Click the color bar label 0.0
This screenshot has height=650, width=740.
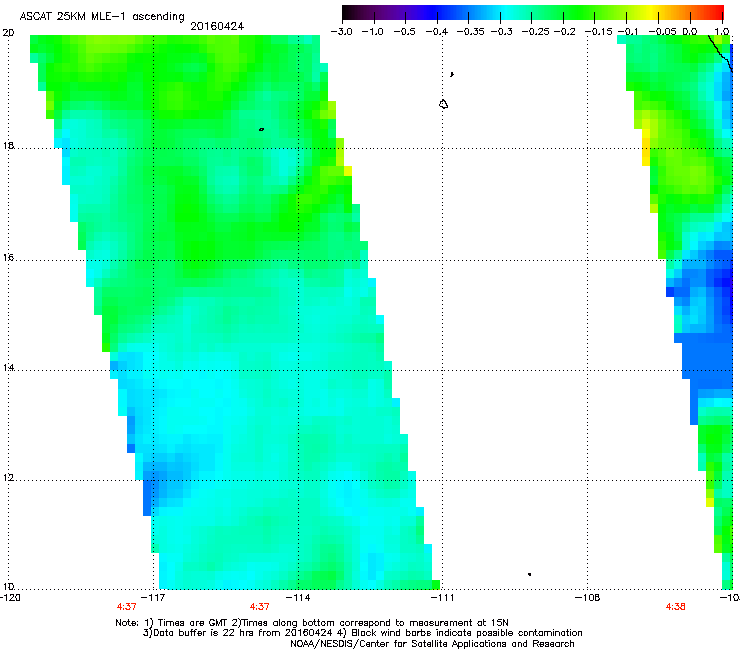690,32
